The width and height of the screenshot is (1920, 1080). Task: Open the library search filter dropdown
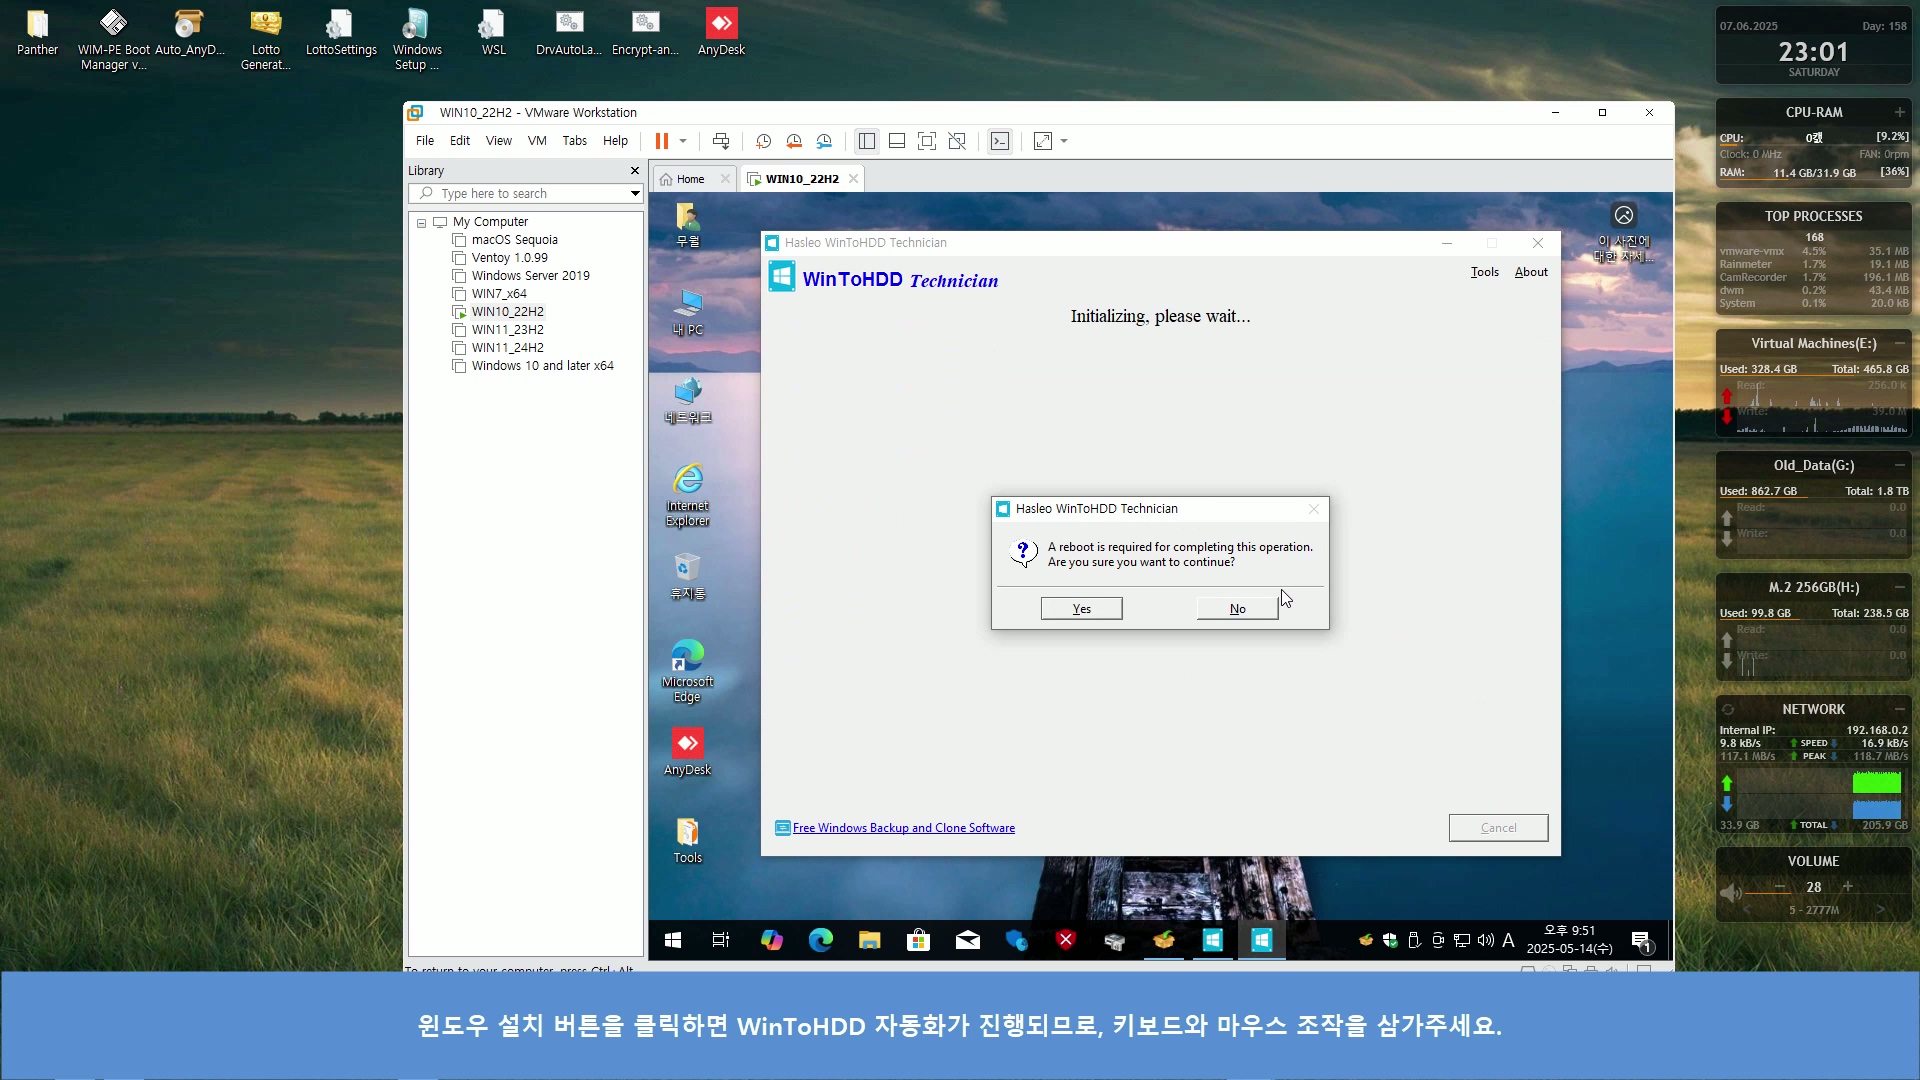tap(635, 194)
